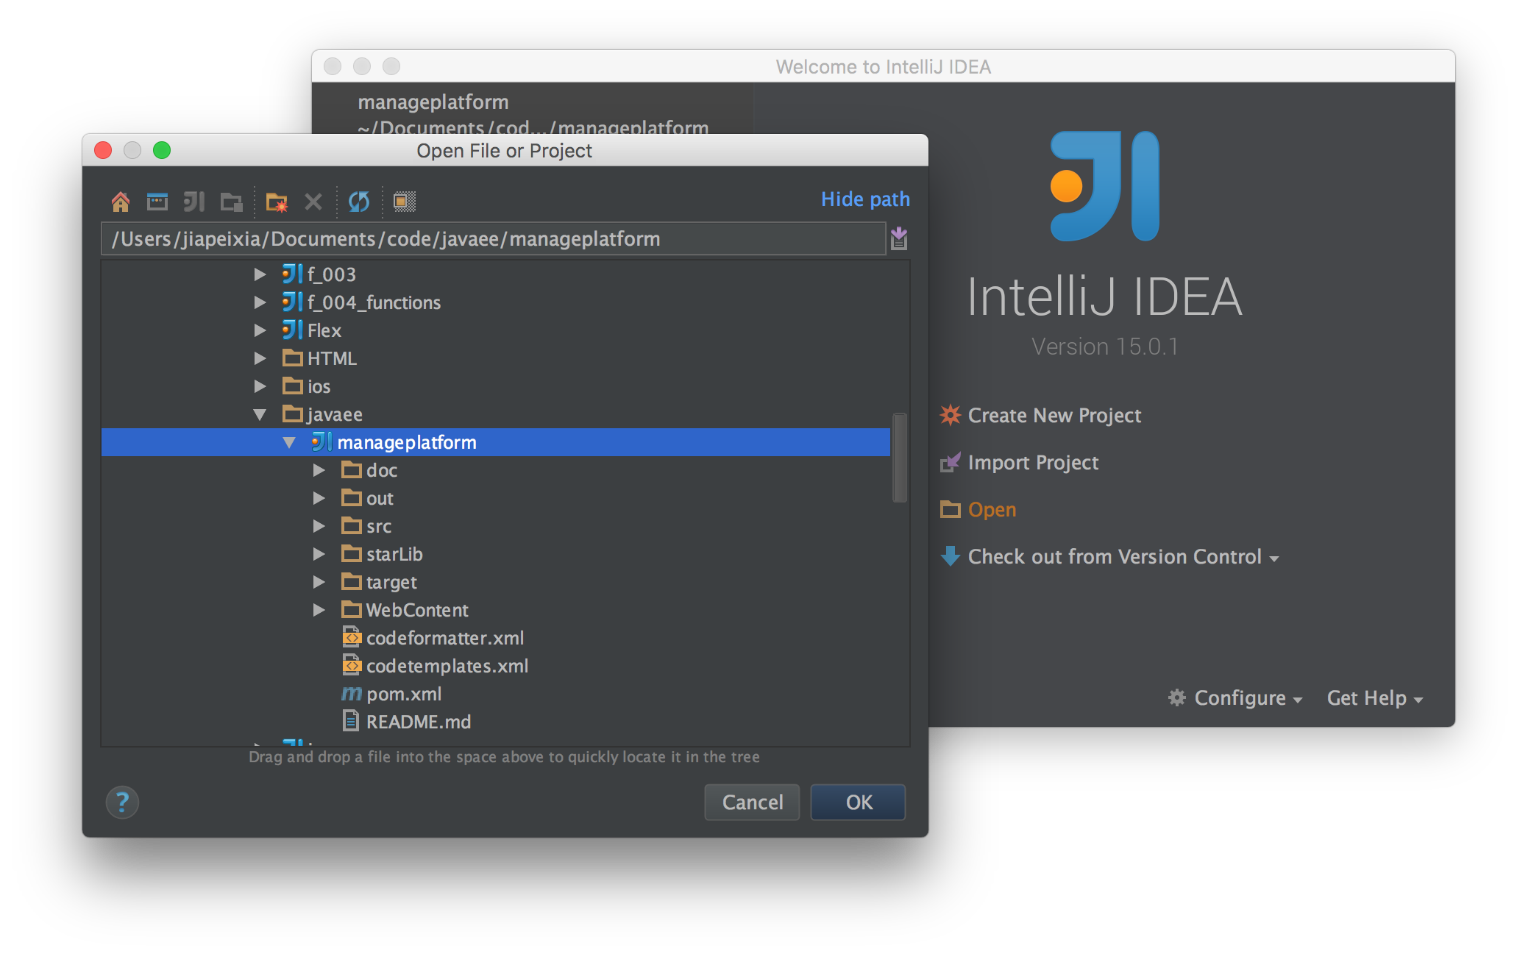This screenshot has width=1517, height=955.
Task: Expand the target folder
Action: 319,582
